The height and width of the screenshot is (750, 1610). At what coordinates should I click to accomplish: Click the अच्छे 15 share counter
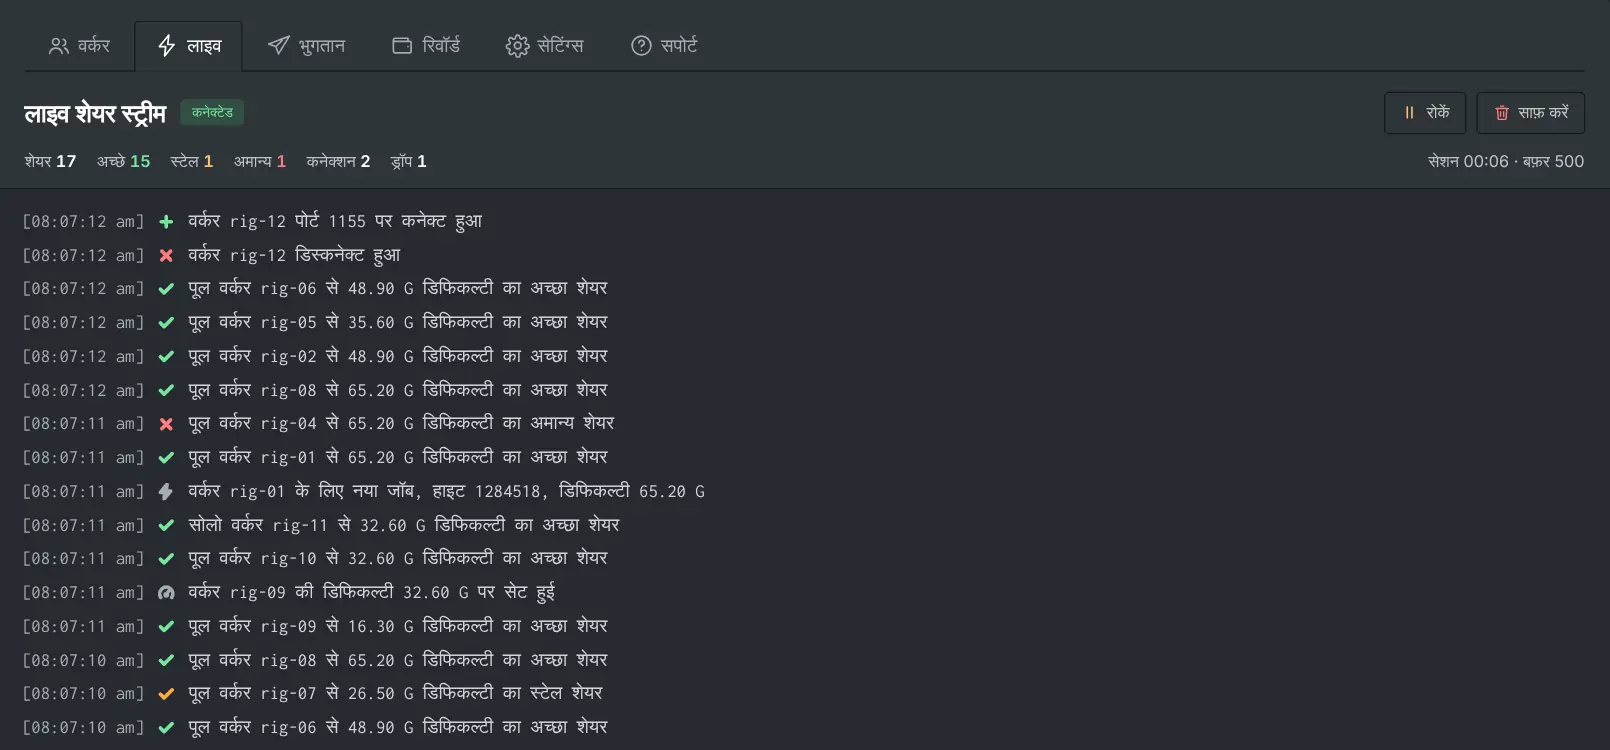pos(123,161)
